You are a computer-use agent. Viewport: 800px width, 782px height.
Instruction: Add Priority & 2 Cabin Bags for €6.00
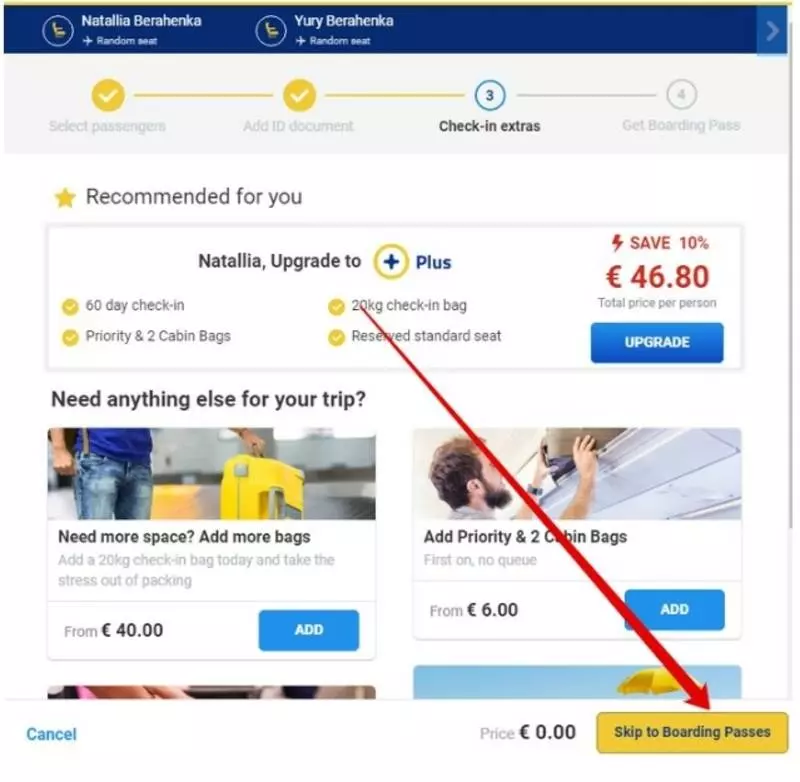674,610
